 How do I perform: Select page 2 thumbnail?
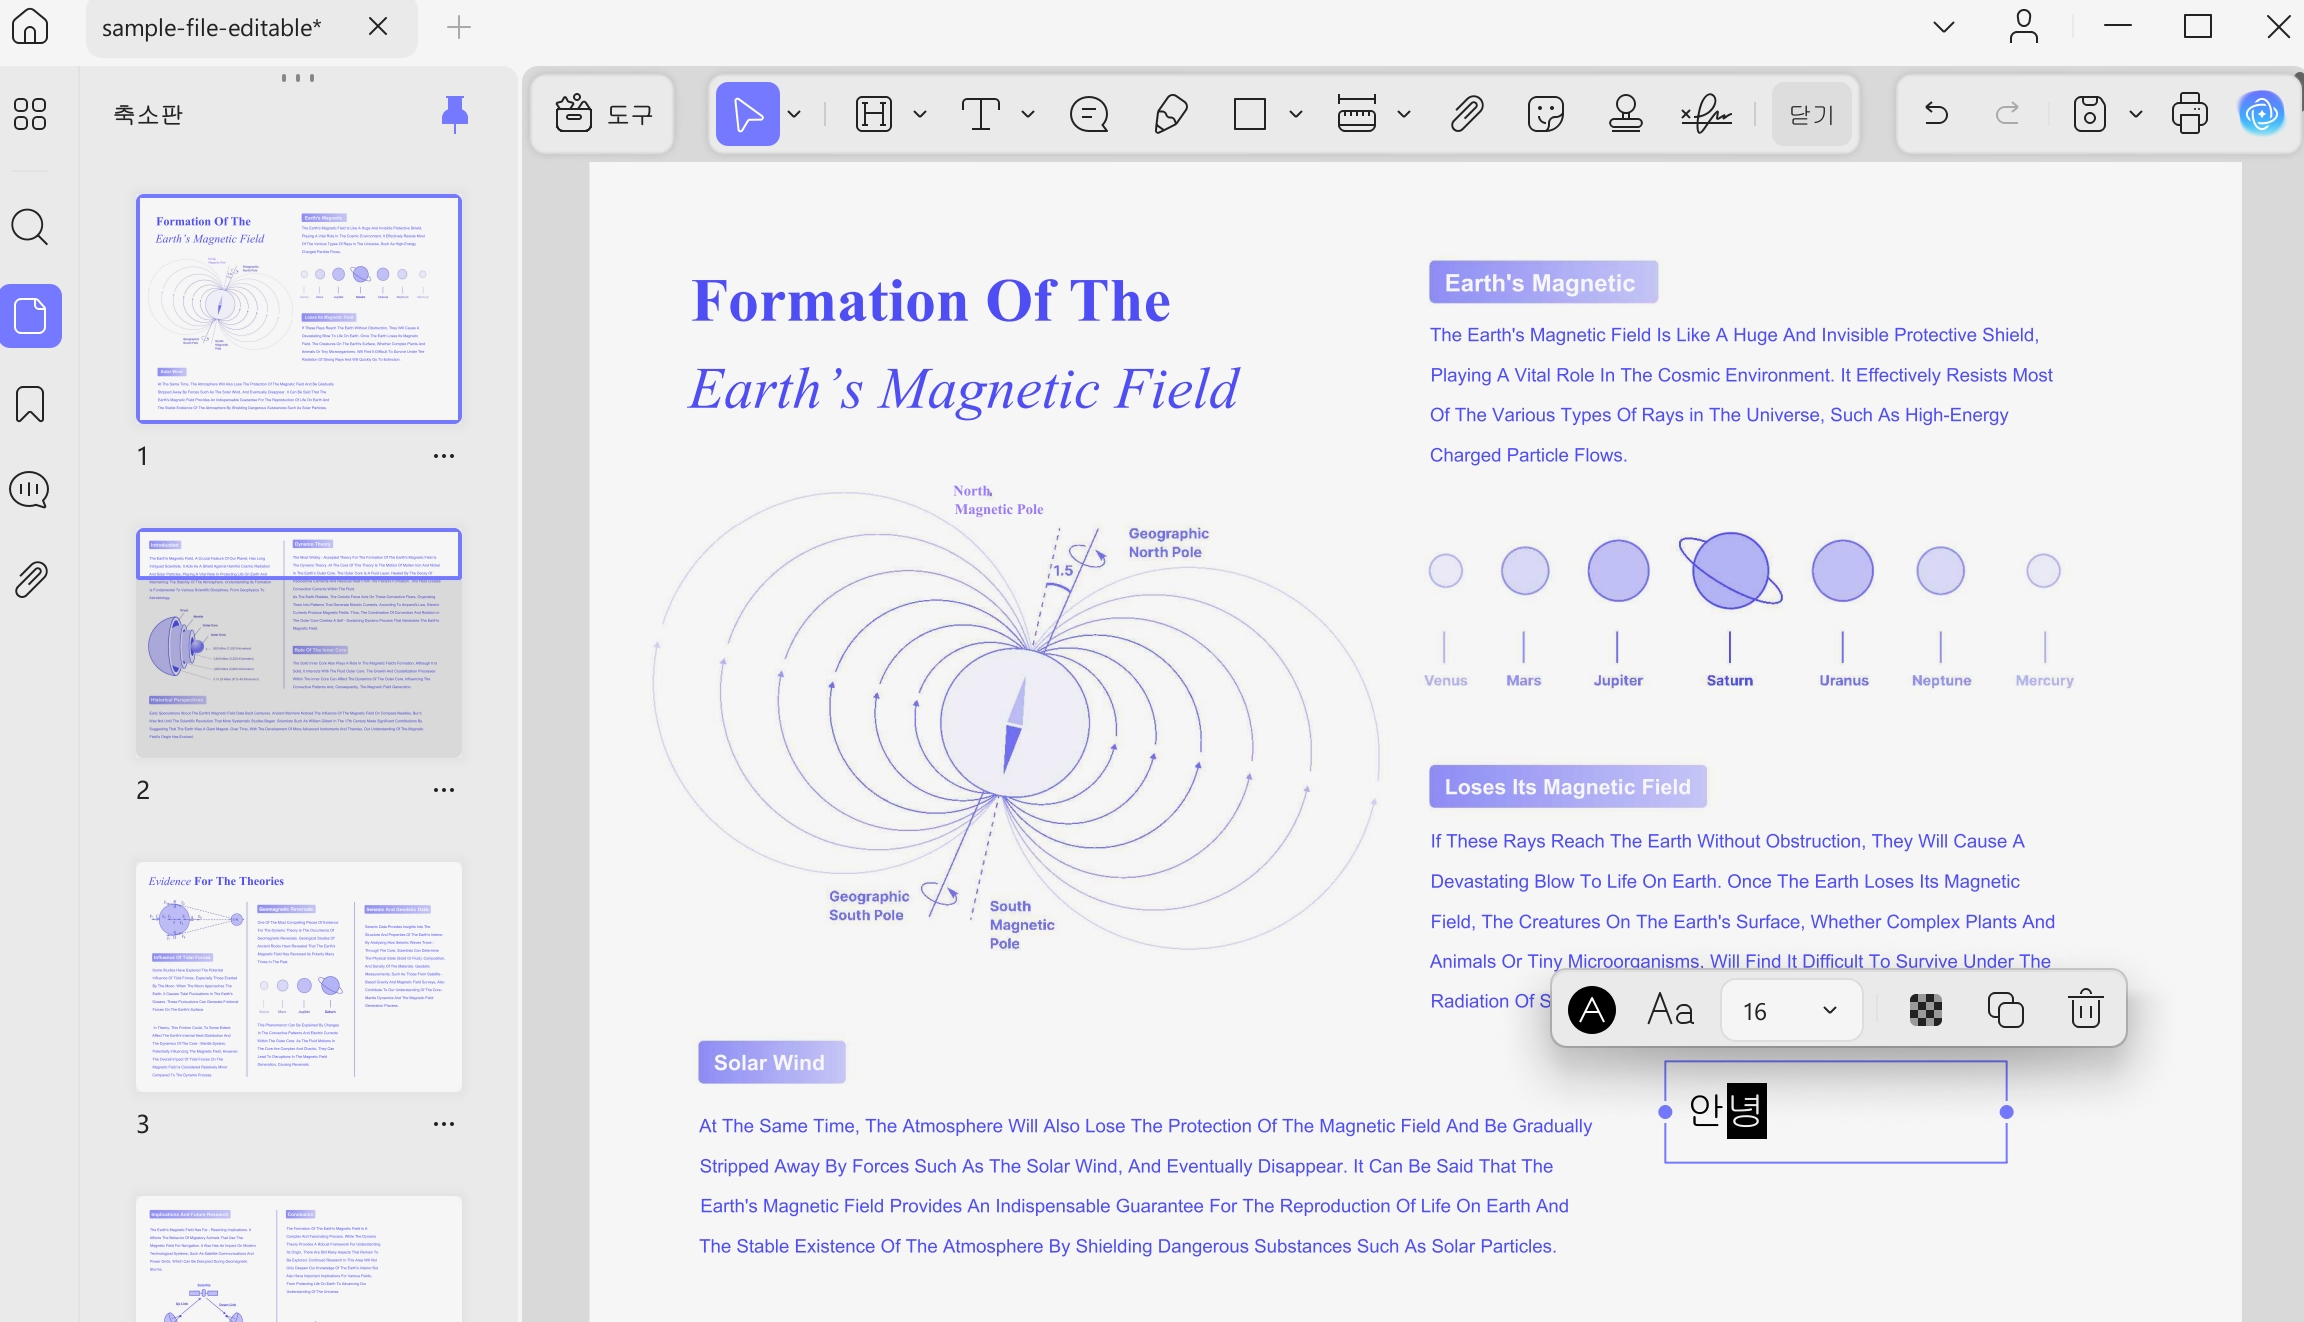coord(299,643)
